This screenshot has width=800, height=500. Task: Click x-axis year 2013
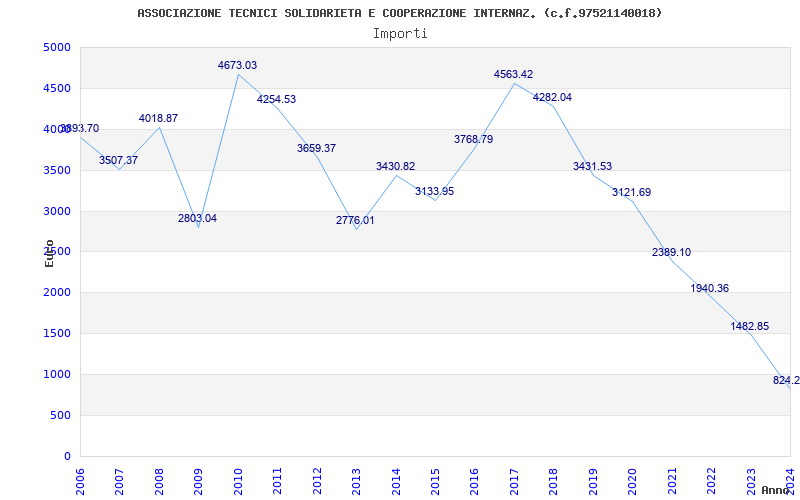[x=356, y=481]
